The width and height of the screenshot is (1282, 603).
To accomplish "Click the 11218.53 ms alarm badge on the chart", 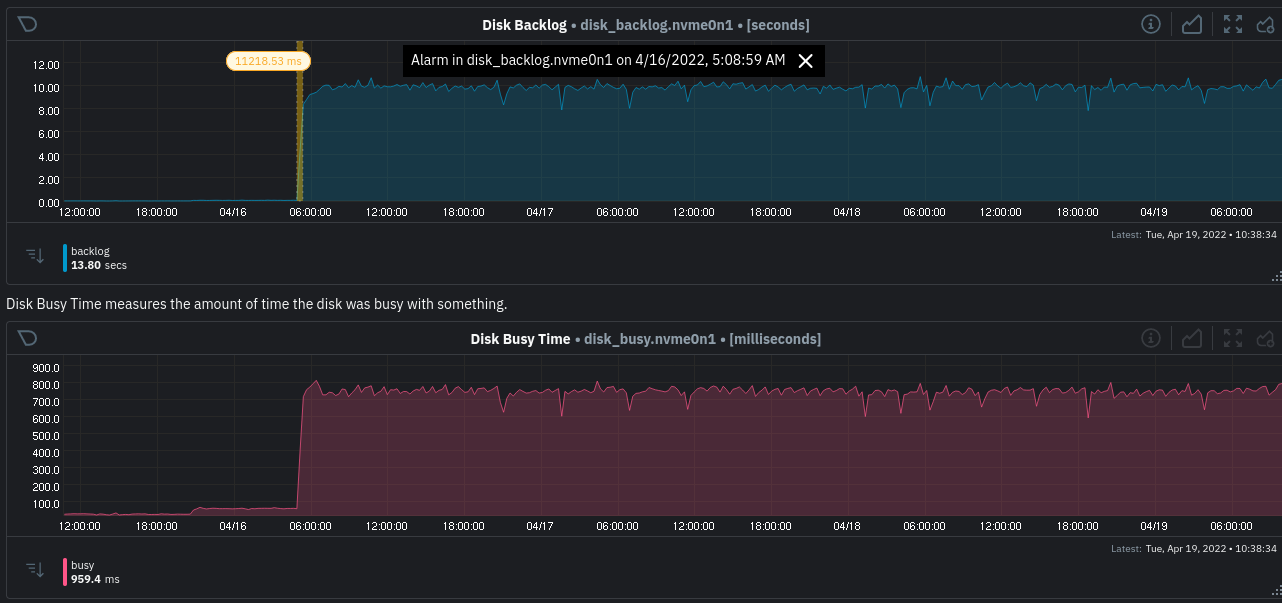I will (267, 60).
